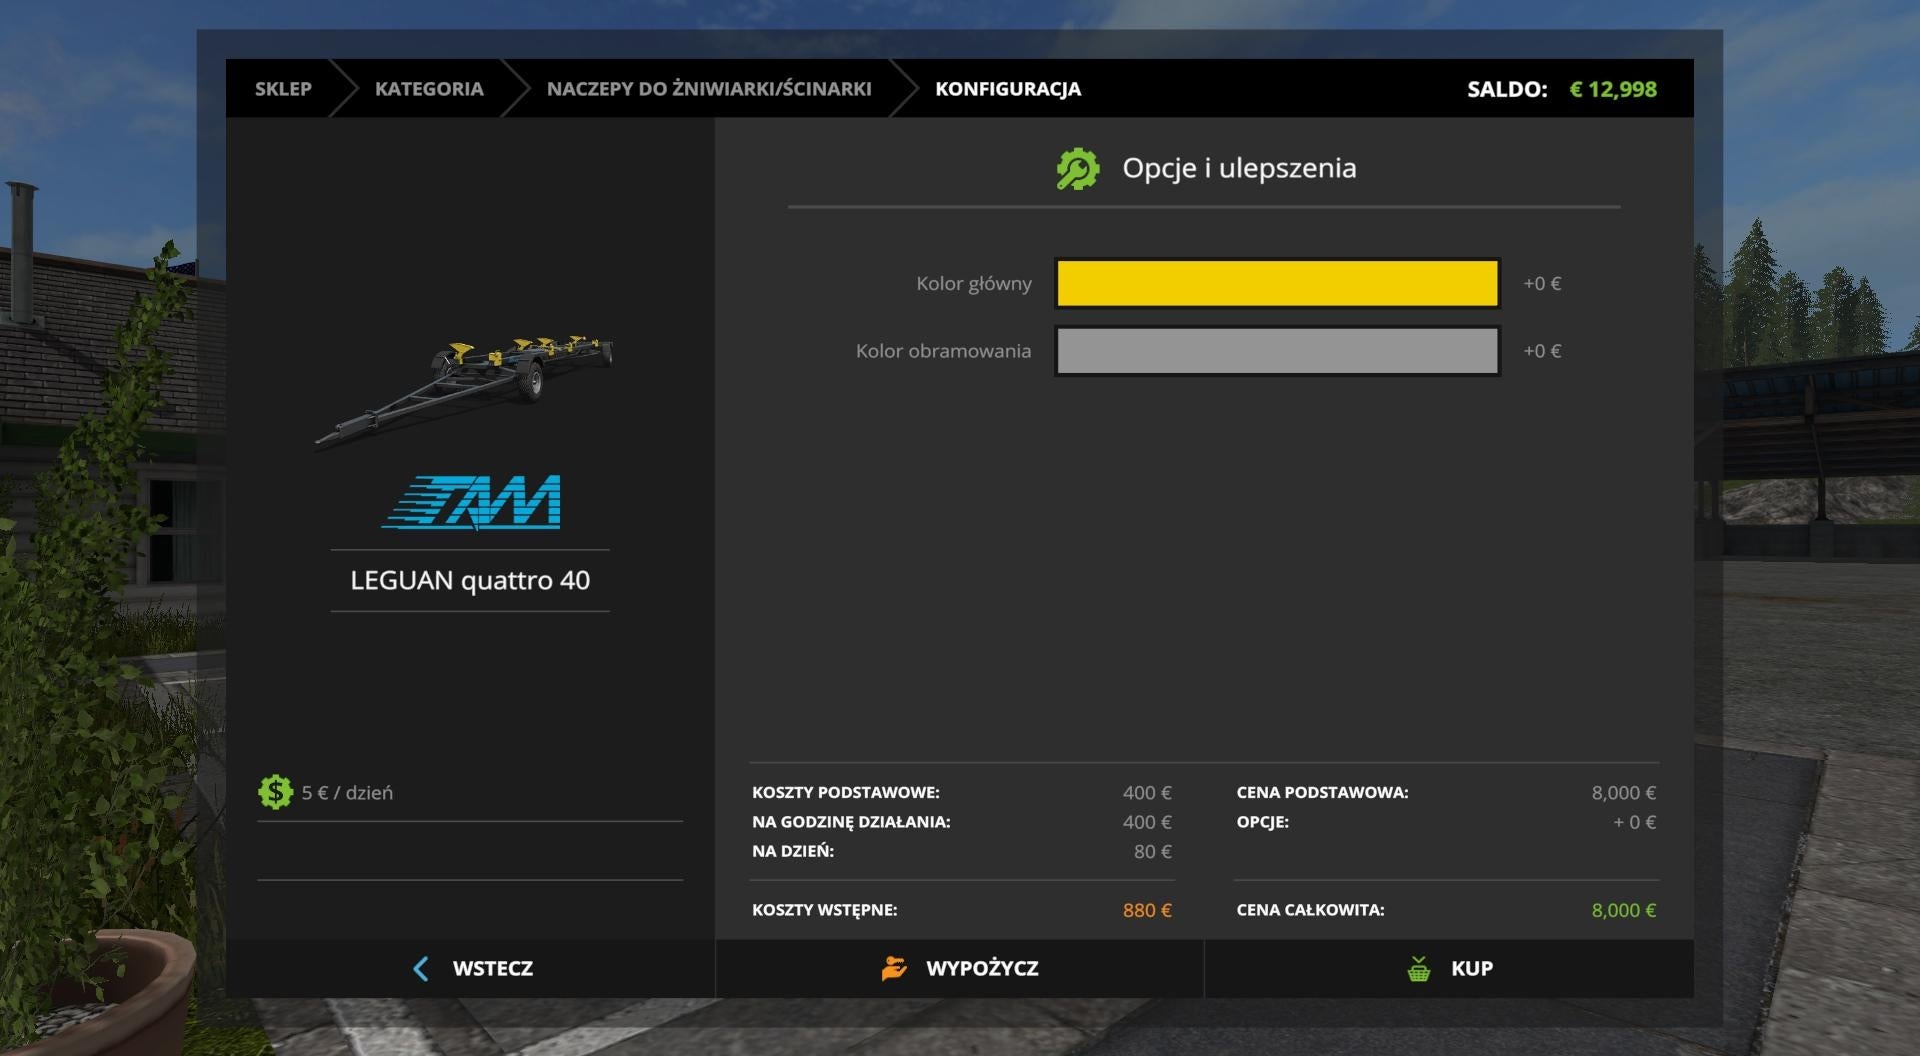The image size is (1920, 1056).
Task: Click the +0 € beside Kolor główny
Action: (x=1542, y=284)
